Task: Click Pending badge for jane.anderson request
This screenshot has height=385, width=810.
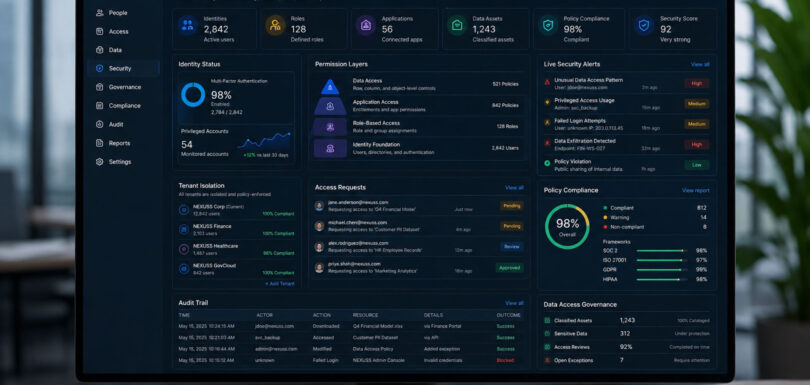Action: (x=511, y=206)
